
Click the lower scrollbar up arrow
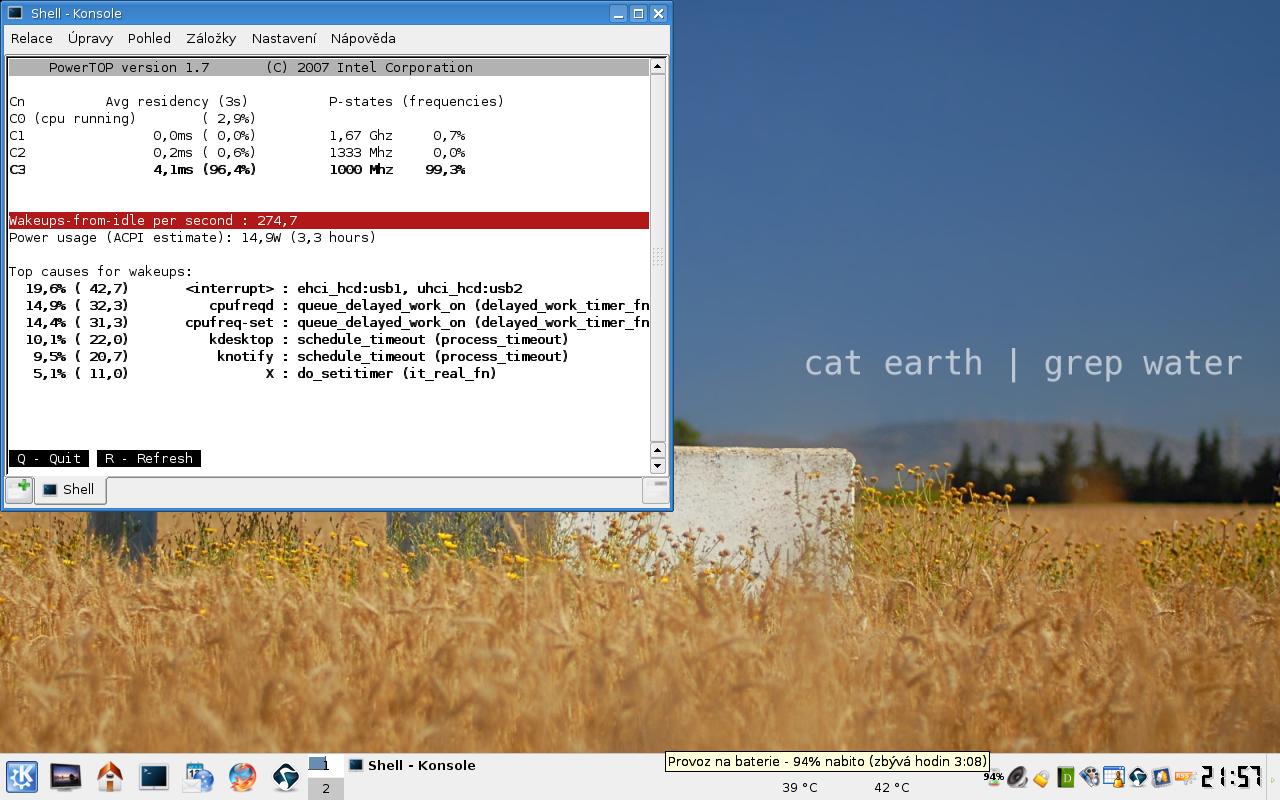[x=657, y=450]
